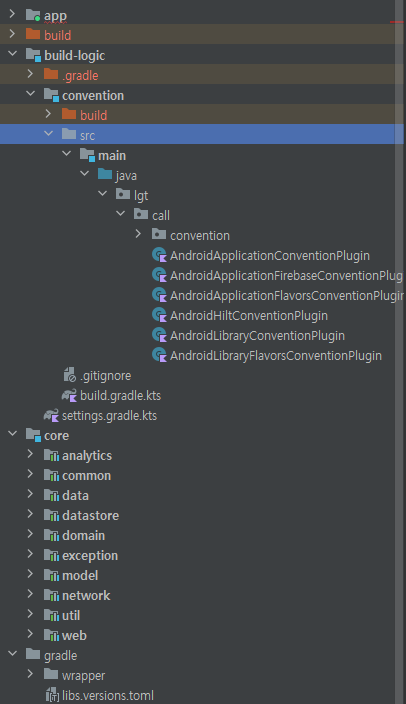The image size is (406, 704).
Task: Click the vertical scrollbar of project tree
Action: 399,352
